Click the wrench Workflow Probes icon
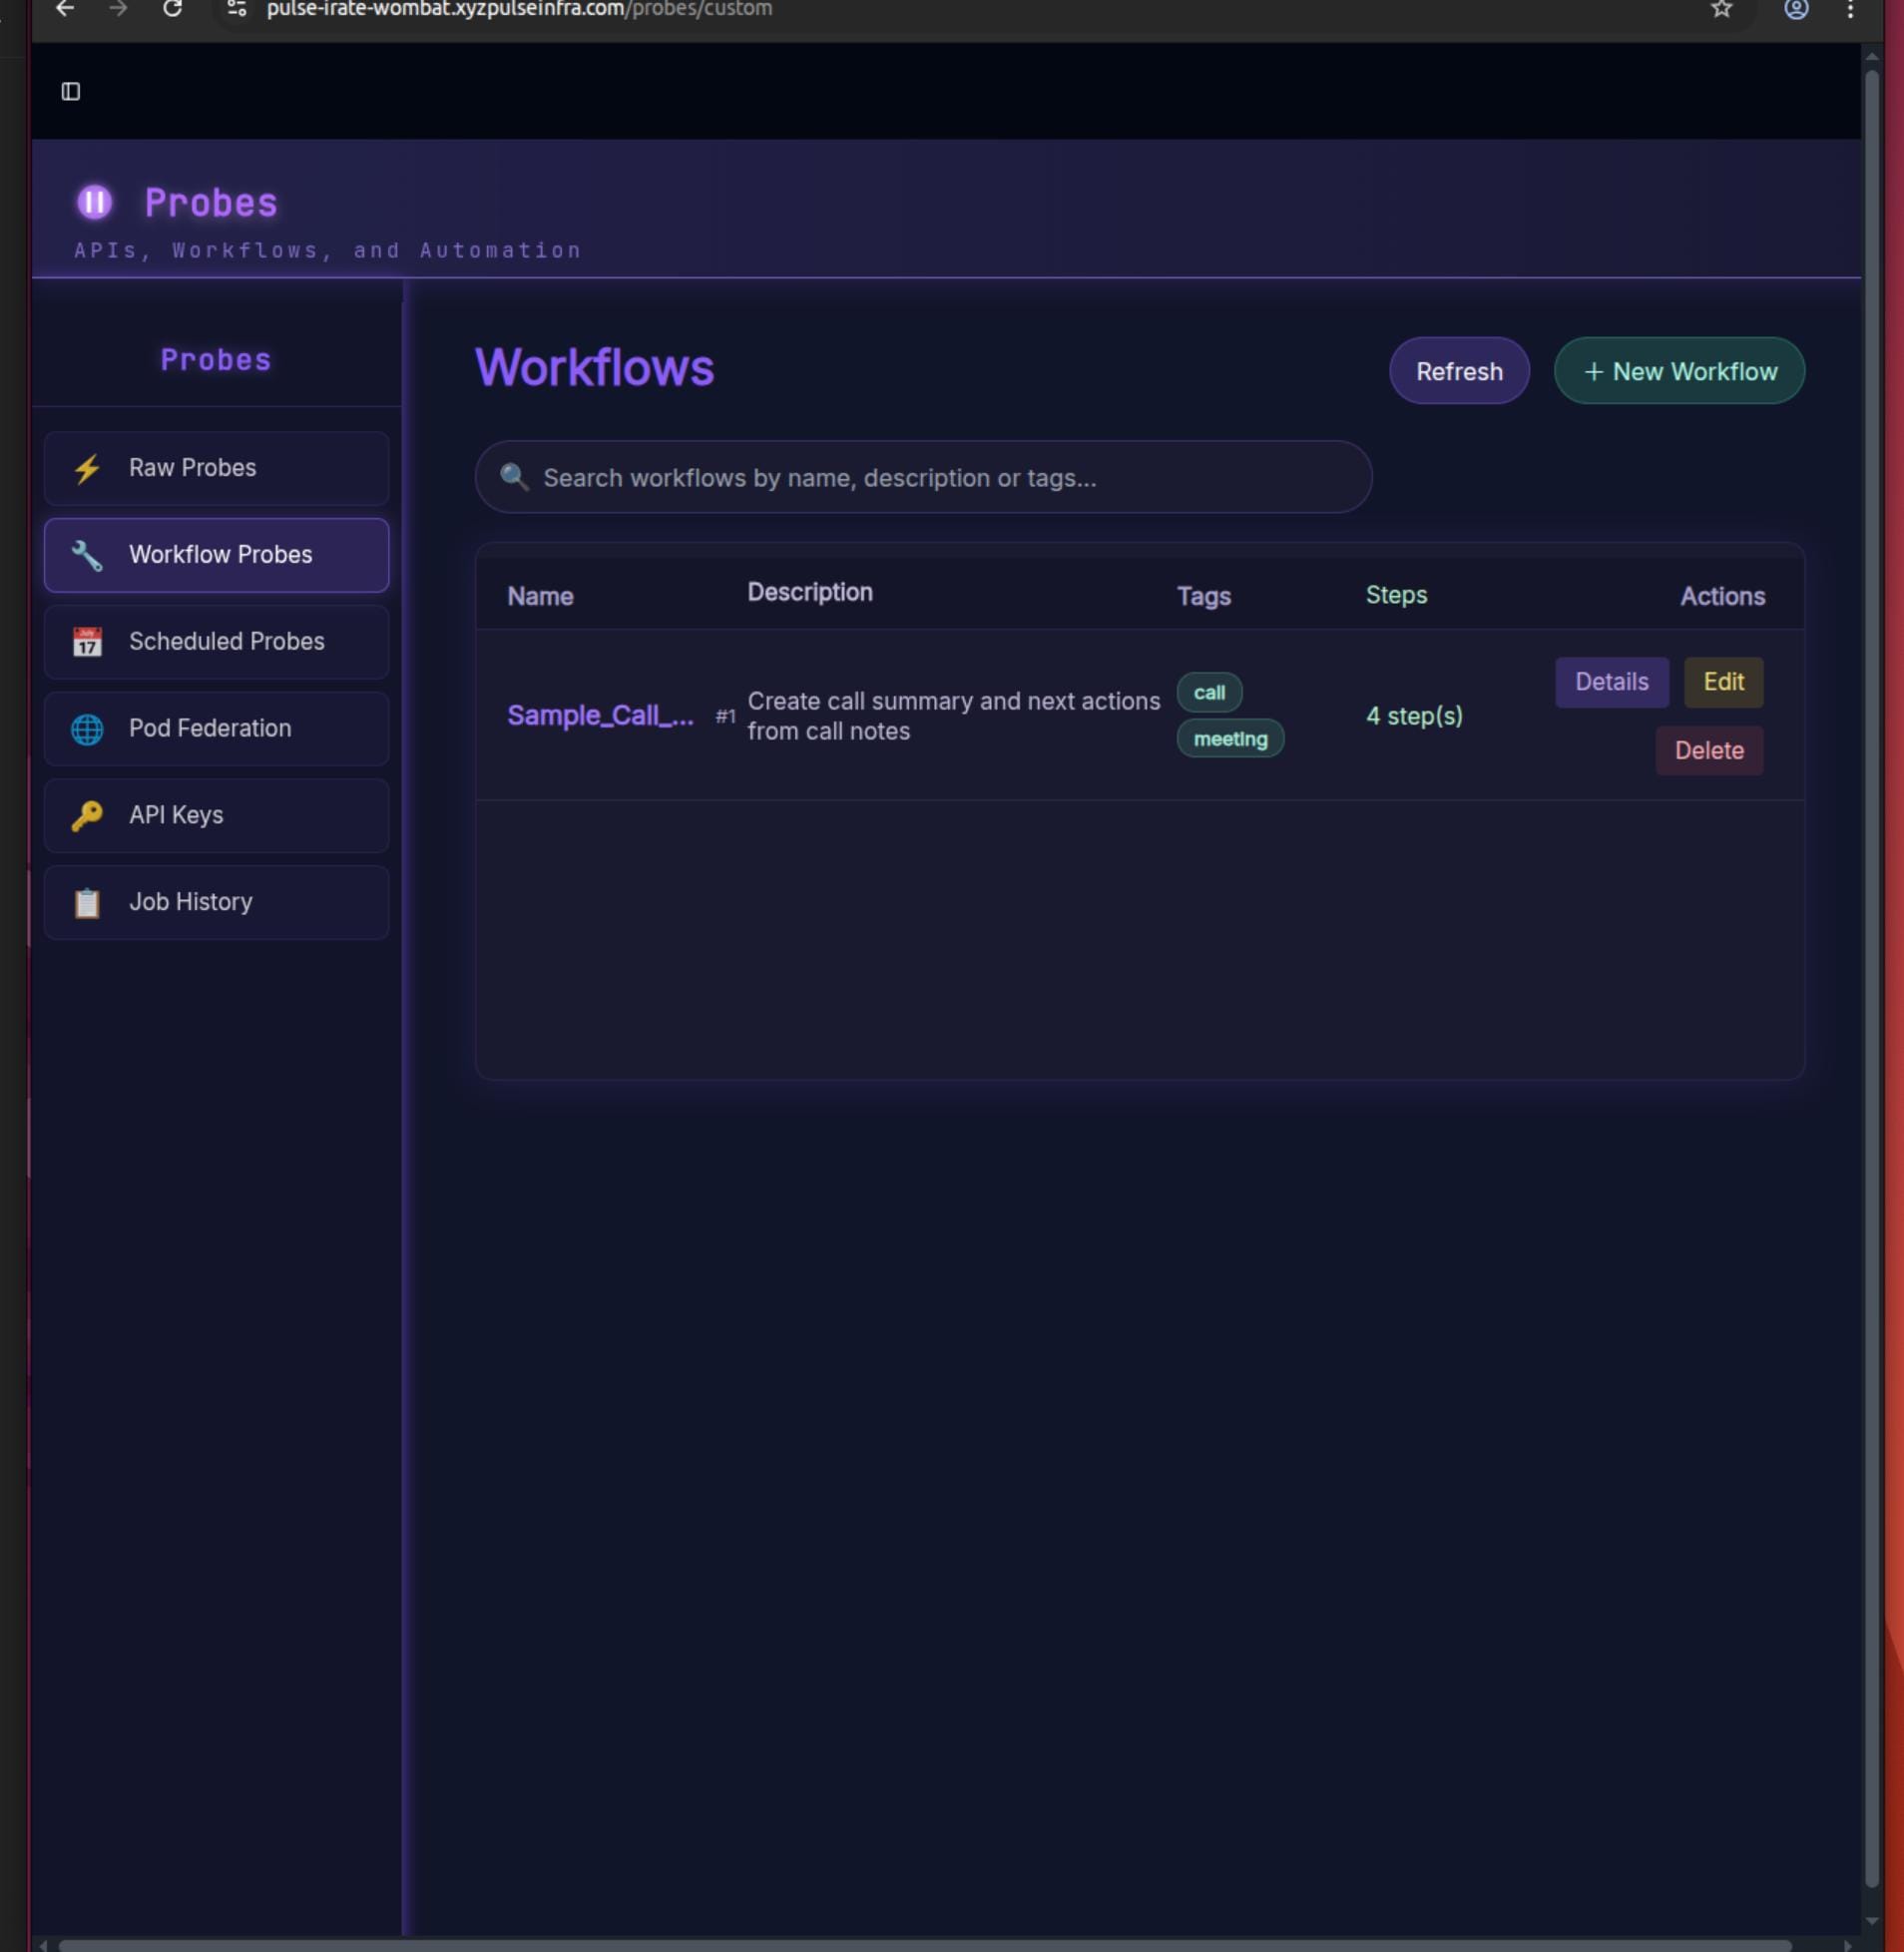 coord(87,555)
